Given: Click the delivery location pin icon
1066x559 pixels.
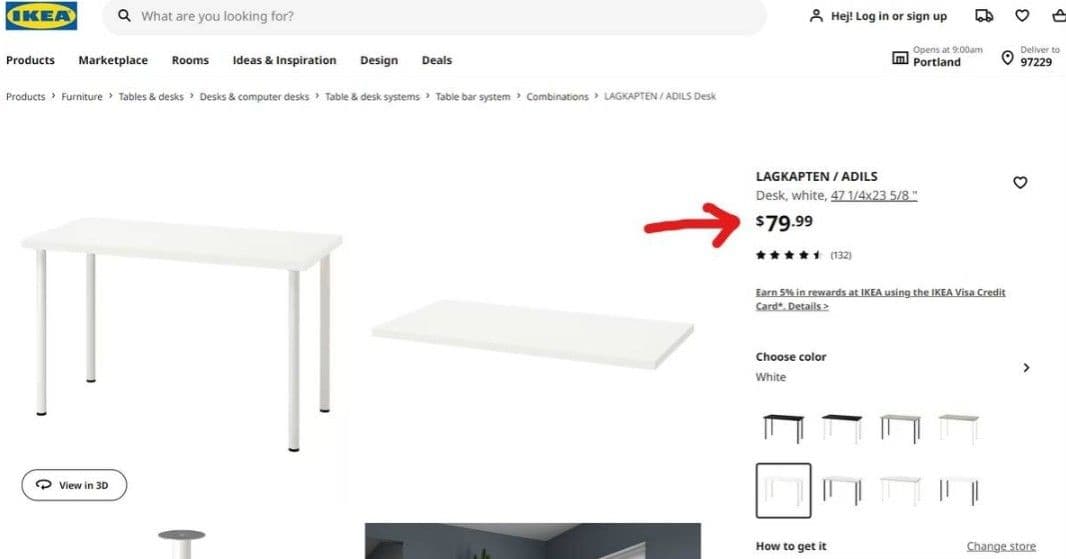Looking at the screenshot, I should (x=1008, y=58).
